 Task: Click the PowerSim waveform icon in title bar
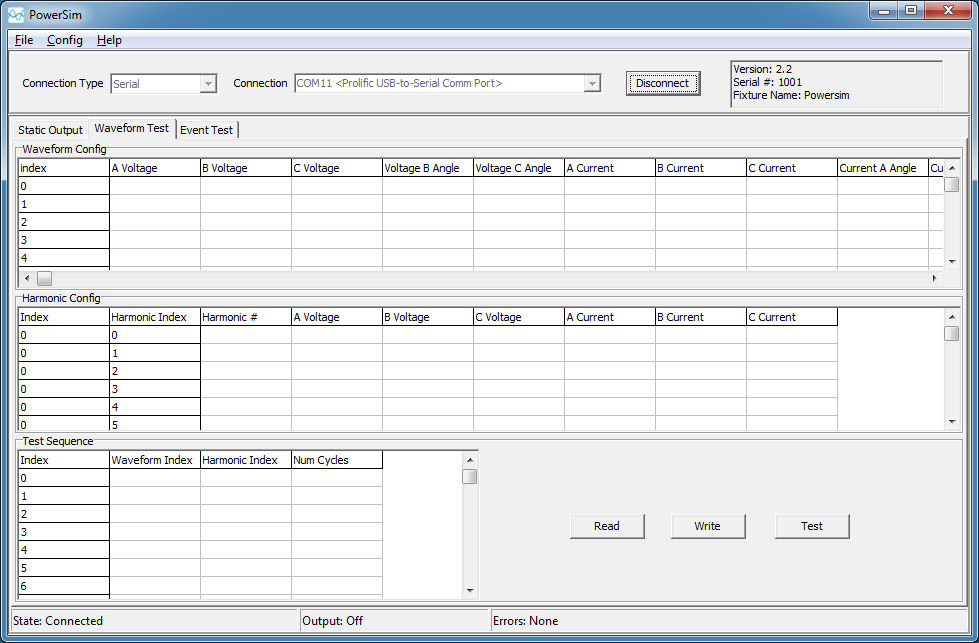(16, 14)
